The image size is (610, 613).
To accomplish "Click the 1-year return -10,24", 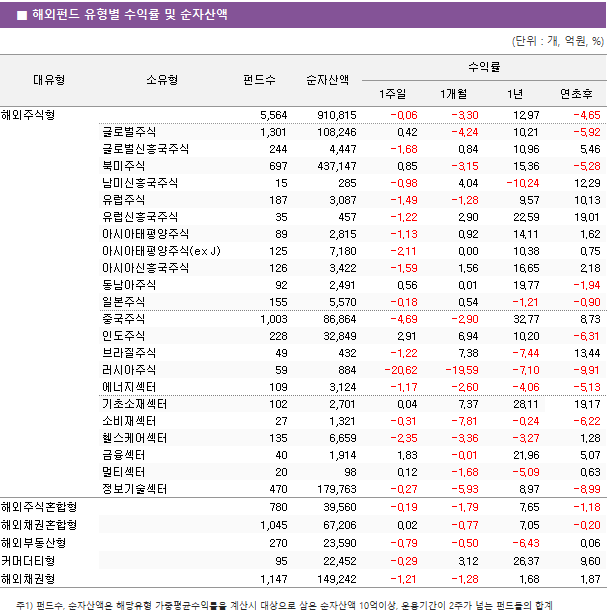I will 523,183.
